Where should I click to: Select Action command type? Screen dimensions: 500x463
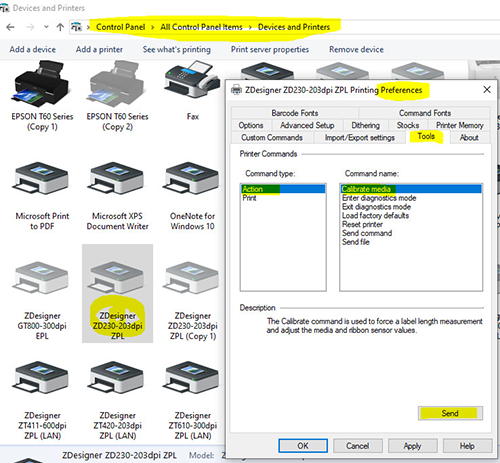pyautogui.click(x=283, y=189)
